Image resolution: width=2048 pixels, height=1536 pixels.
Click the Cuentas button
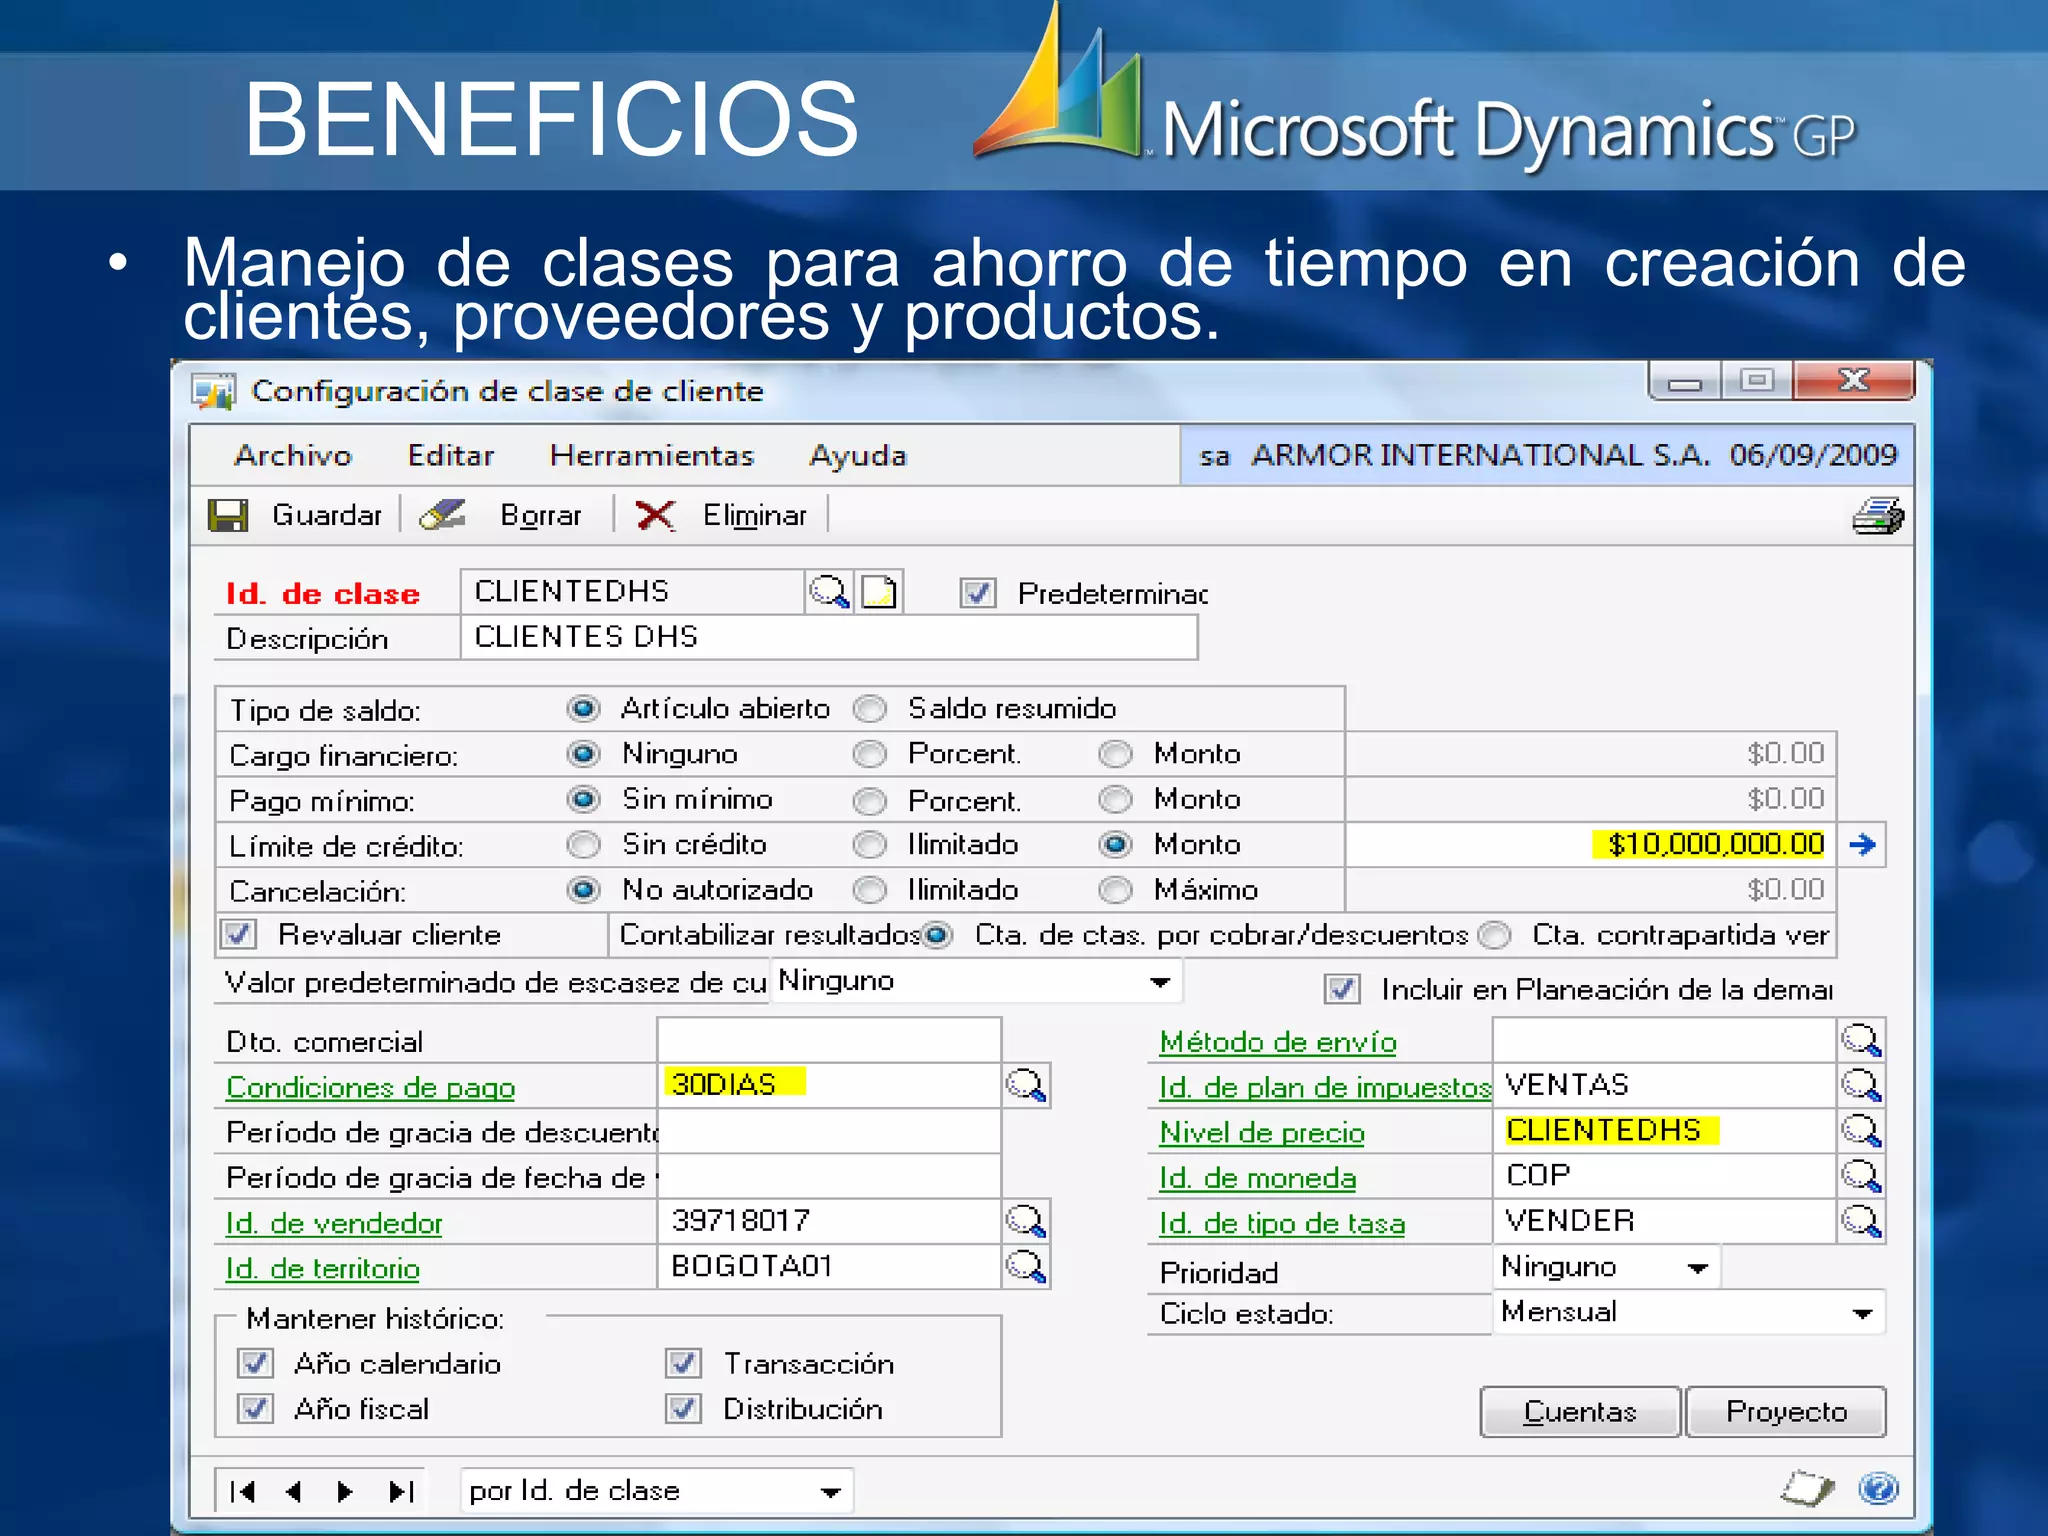coord(1580,1412)
